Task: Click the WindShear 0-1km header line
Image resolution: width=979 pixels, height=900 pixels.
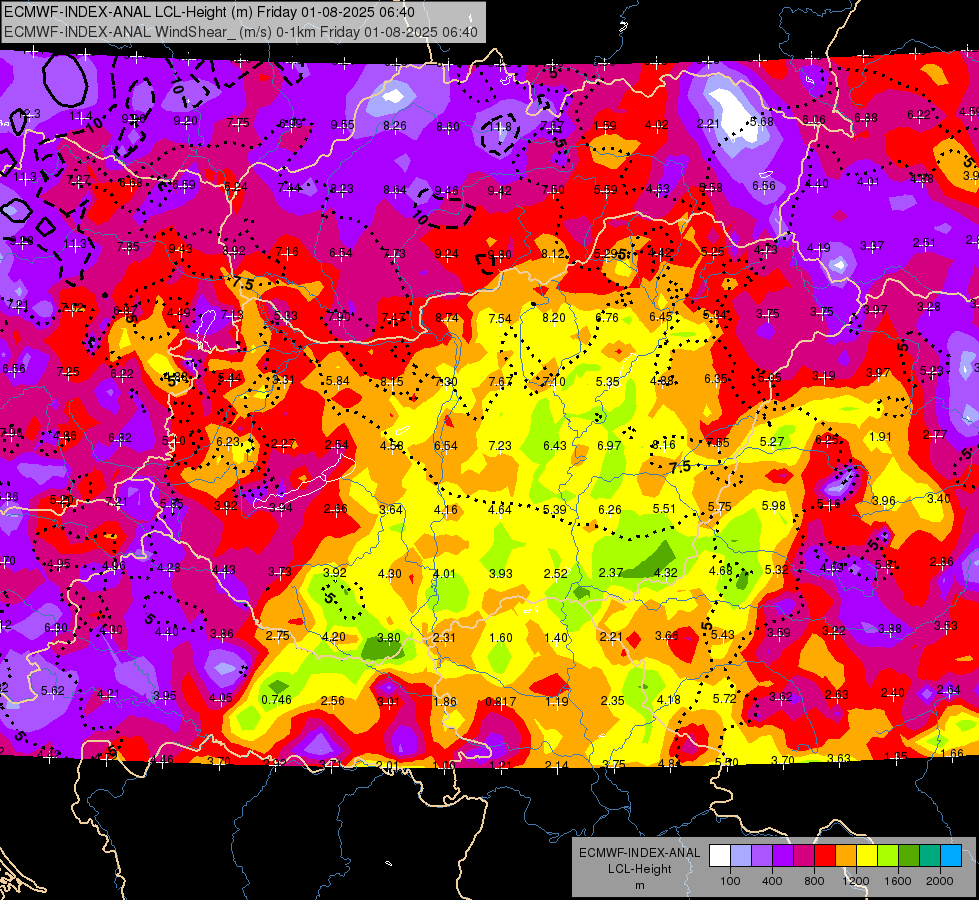Action: (x=241, y=32)
